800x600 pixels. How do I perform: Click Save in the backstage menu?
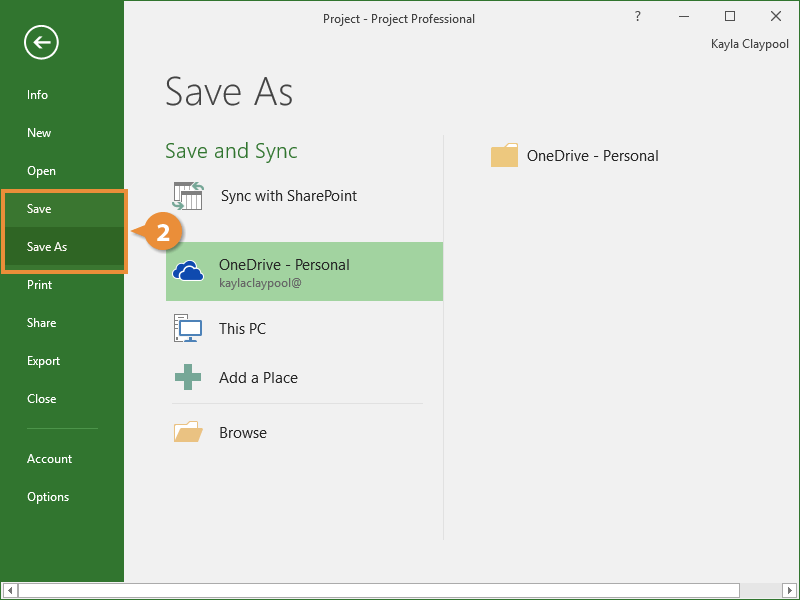39,209
